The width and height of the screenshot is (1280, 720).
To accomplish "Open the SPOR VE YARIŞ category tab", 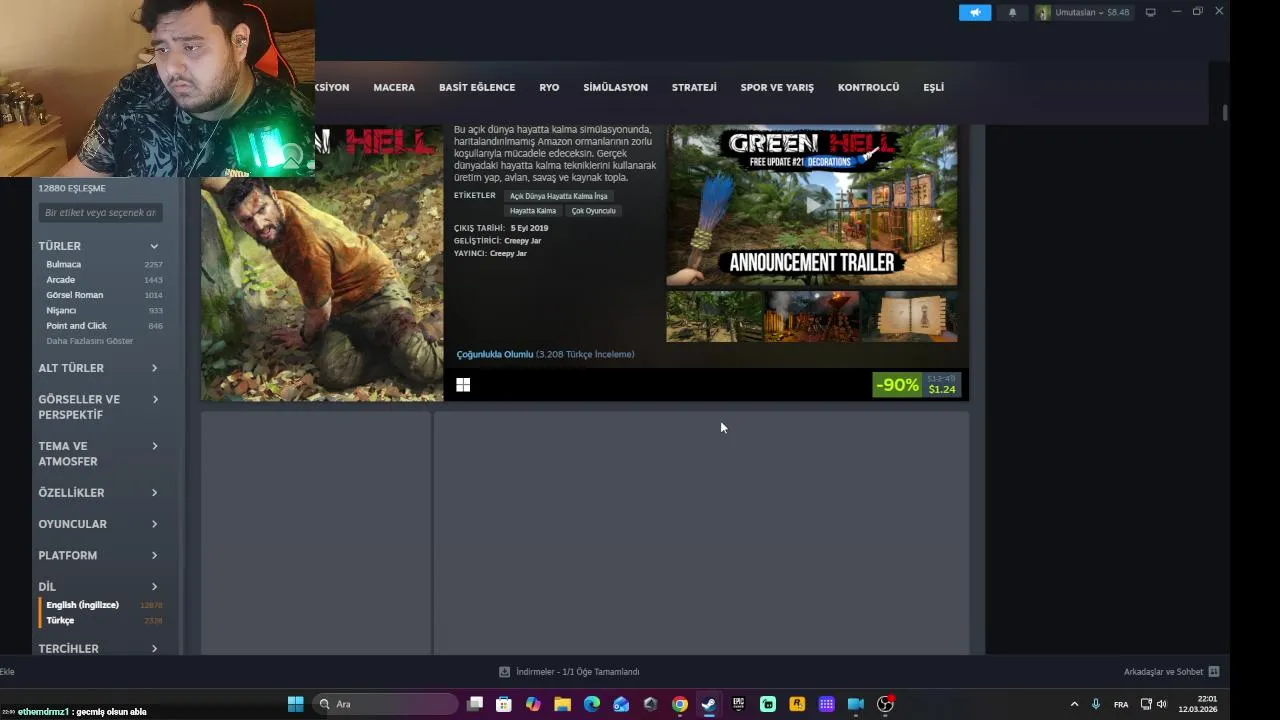I will 777,87.
